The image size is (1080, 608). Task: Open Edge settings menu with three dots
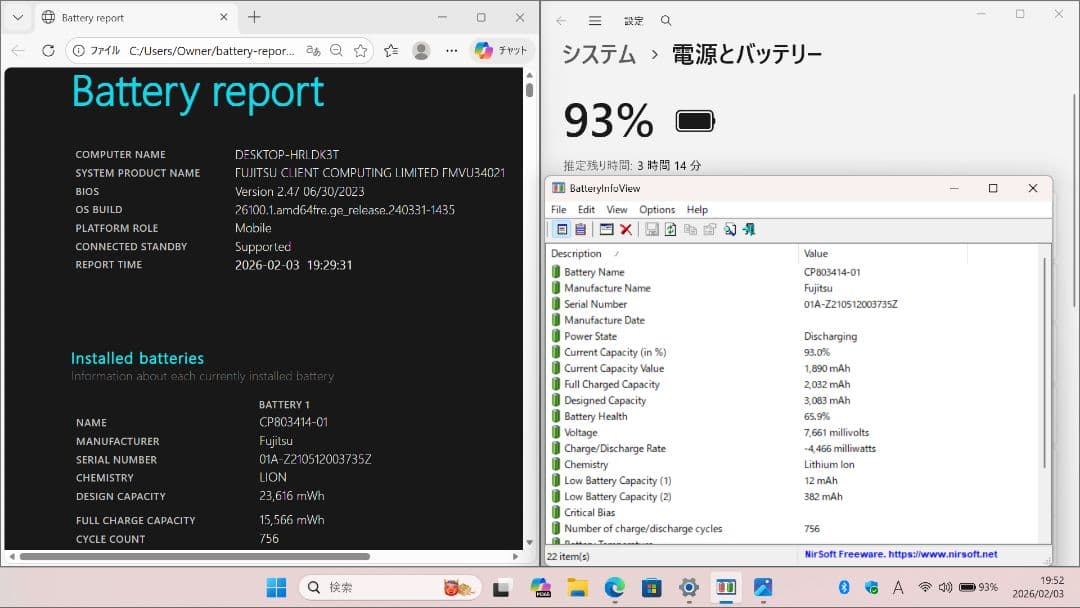coord(452,49)
